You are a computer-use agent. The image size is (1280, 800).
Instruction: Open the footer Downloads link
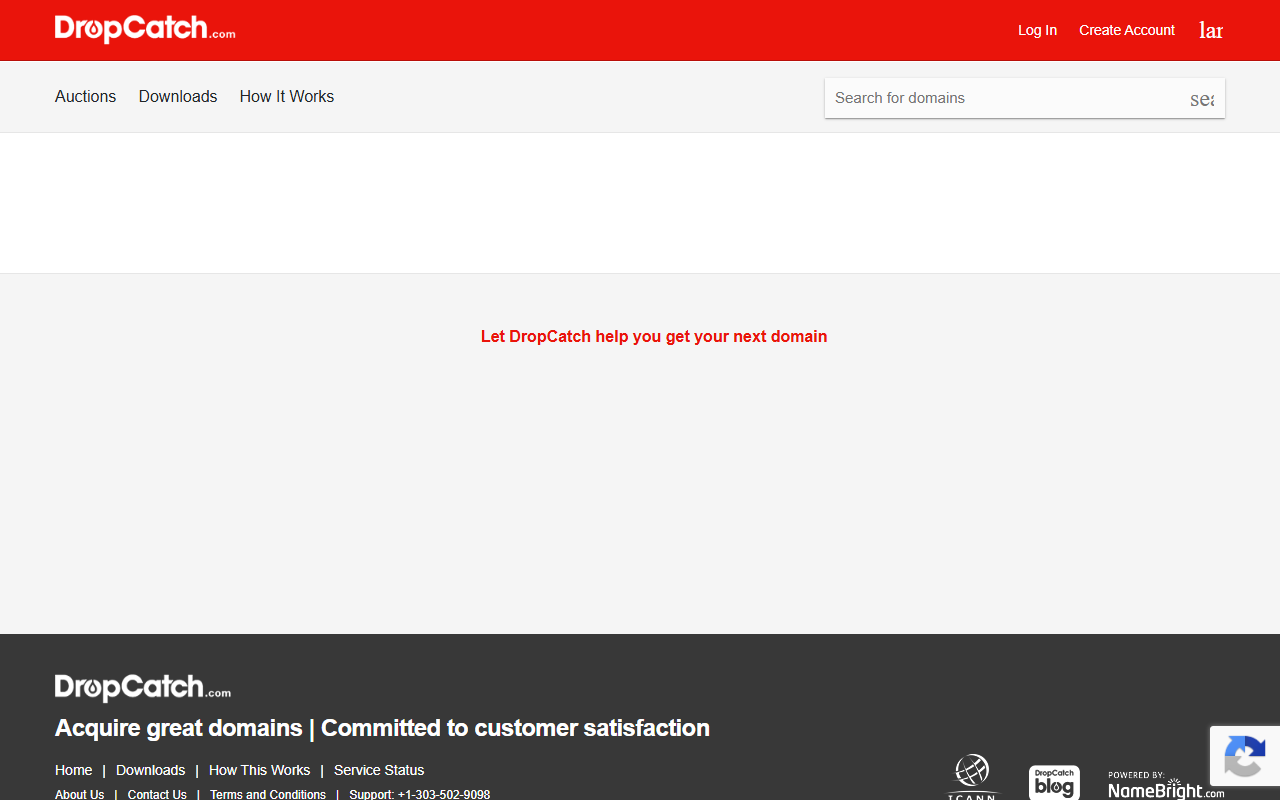click(x=150, y=770)
